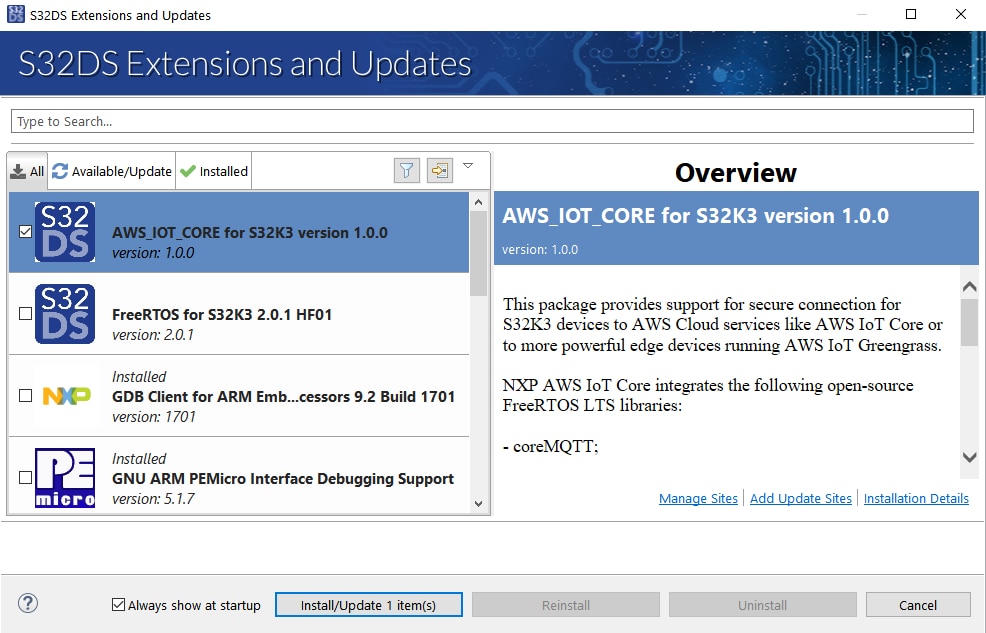Screen dimensions: 986x633
Task: Click the Type to Search field
Action: point(492,121)
